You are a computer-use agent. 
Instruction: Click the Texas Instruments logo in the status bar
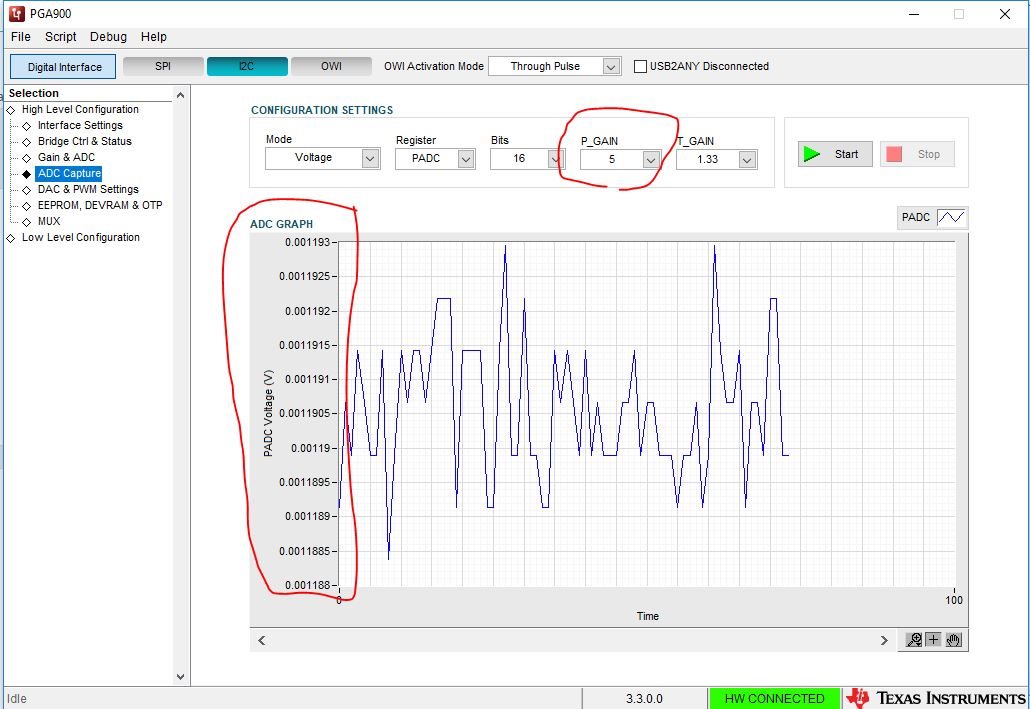click(862, 698)
